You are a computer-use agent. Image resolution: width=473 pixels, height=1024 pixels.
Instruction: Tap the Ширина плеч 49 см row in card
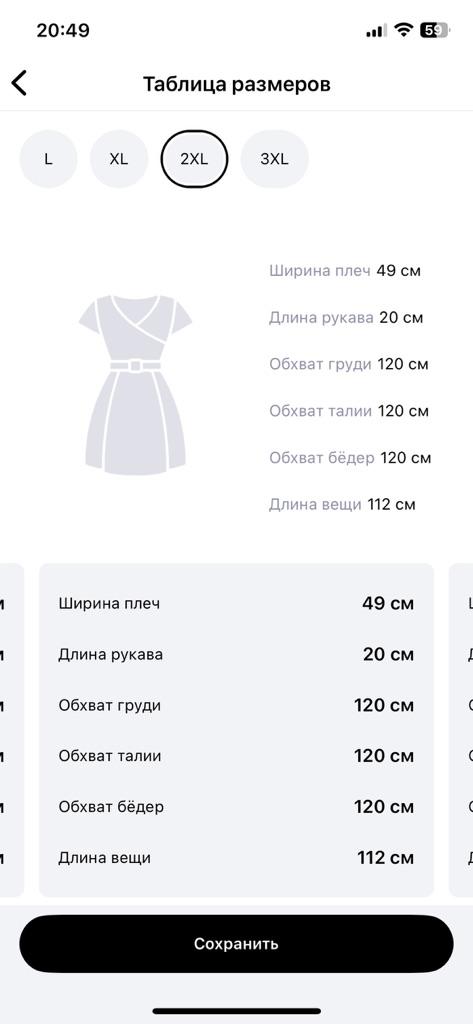click(236, 603)
